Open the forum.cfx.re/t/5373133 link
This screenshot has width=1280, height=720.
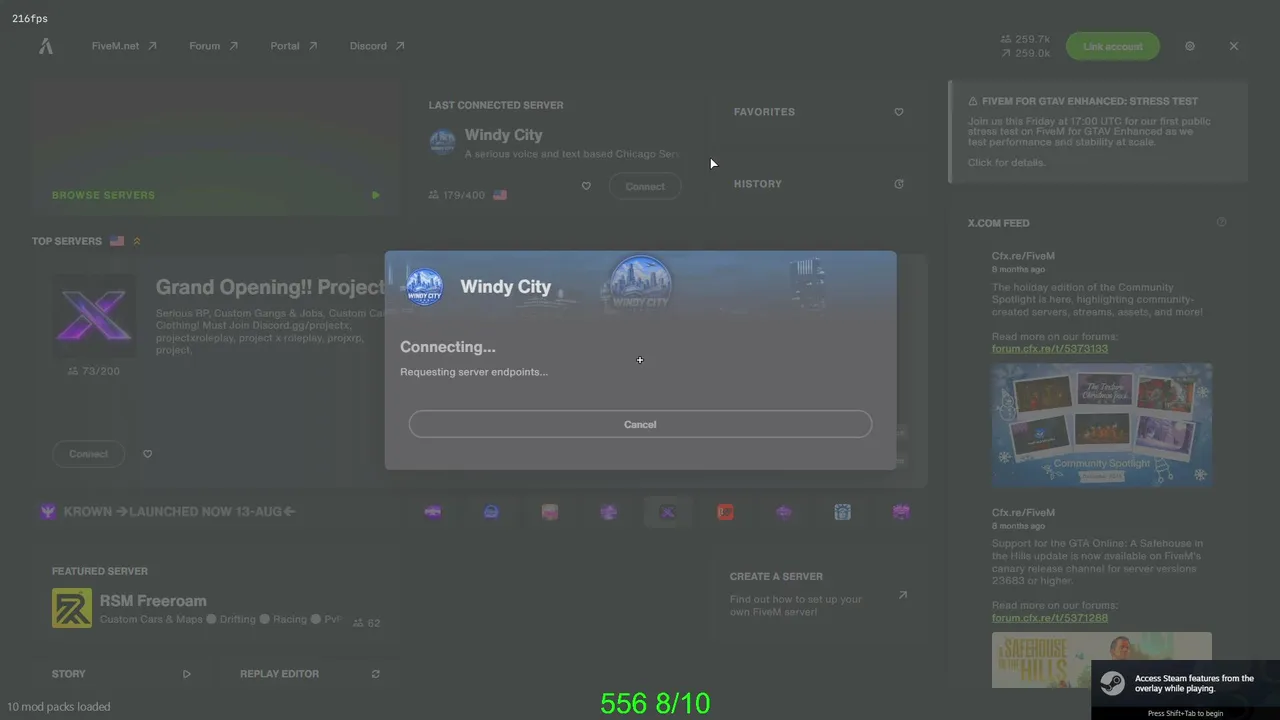point(1050,349)
